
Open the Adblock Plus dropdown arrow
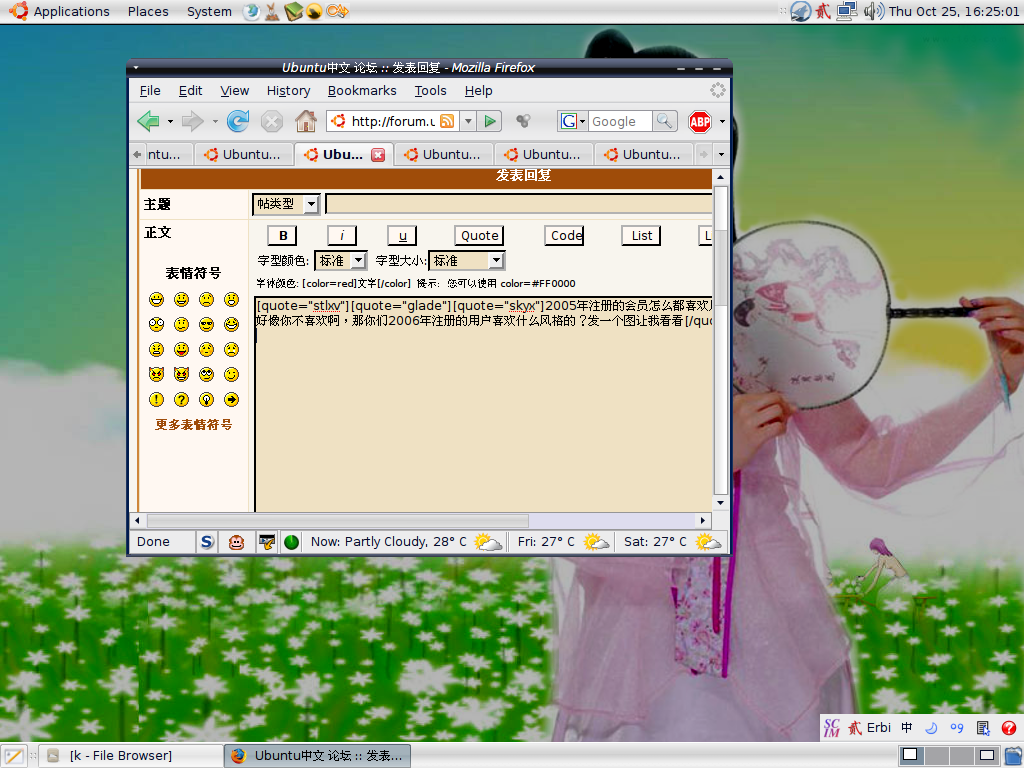tap(722, 121)
